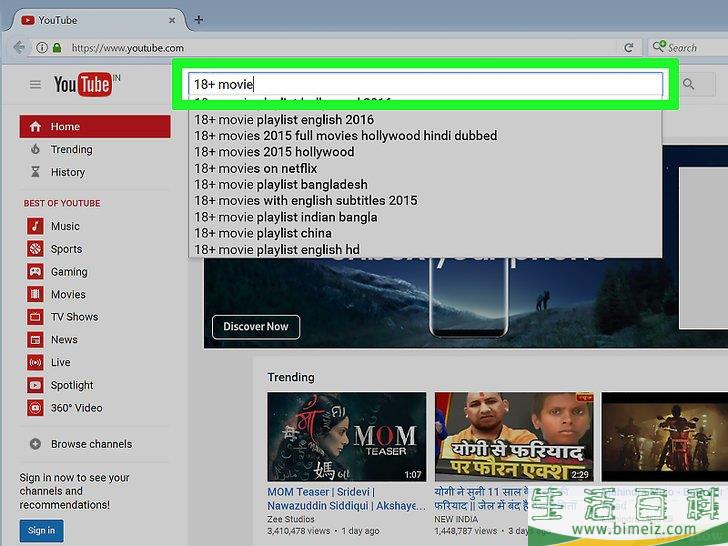Screen dimensions: 728x546
Task: Click the YouTube logo
Action: [83, 84]
